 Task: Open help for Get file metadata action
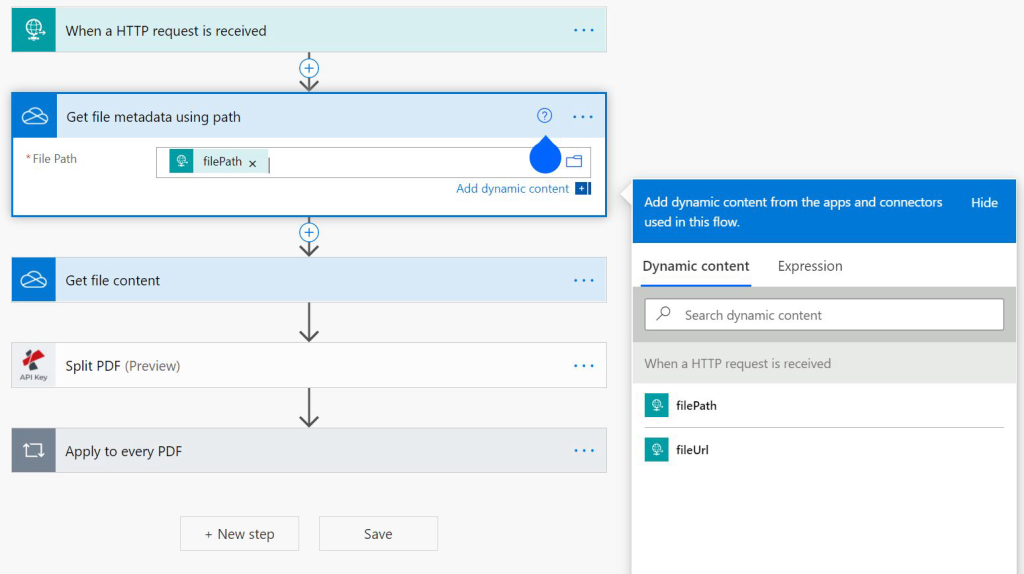(x=545, y=116)
